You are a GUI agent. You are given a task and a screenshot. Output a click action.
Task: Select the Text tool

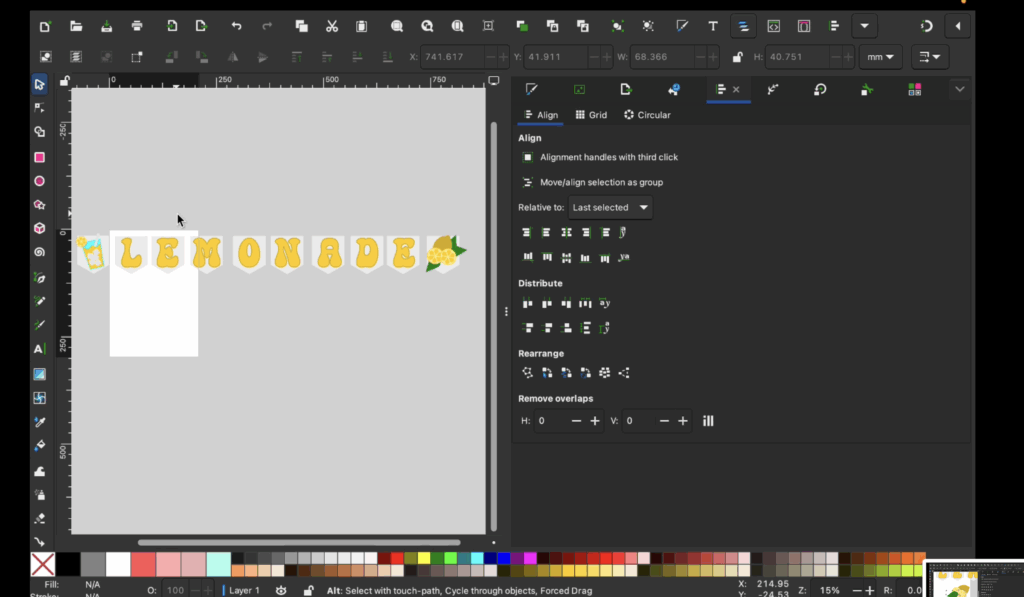[x=39, y=349]
